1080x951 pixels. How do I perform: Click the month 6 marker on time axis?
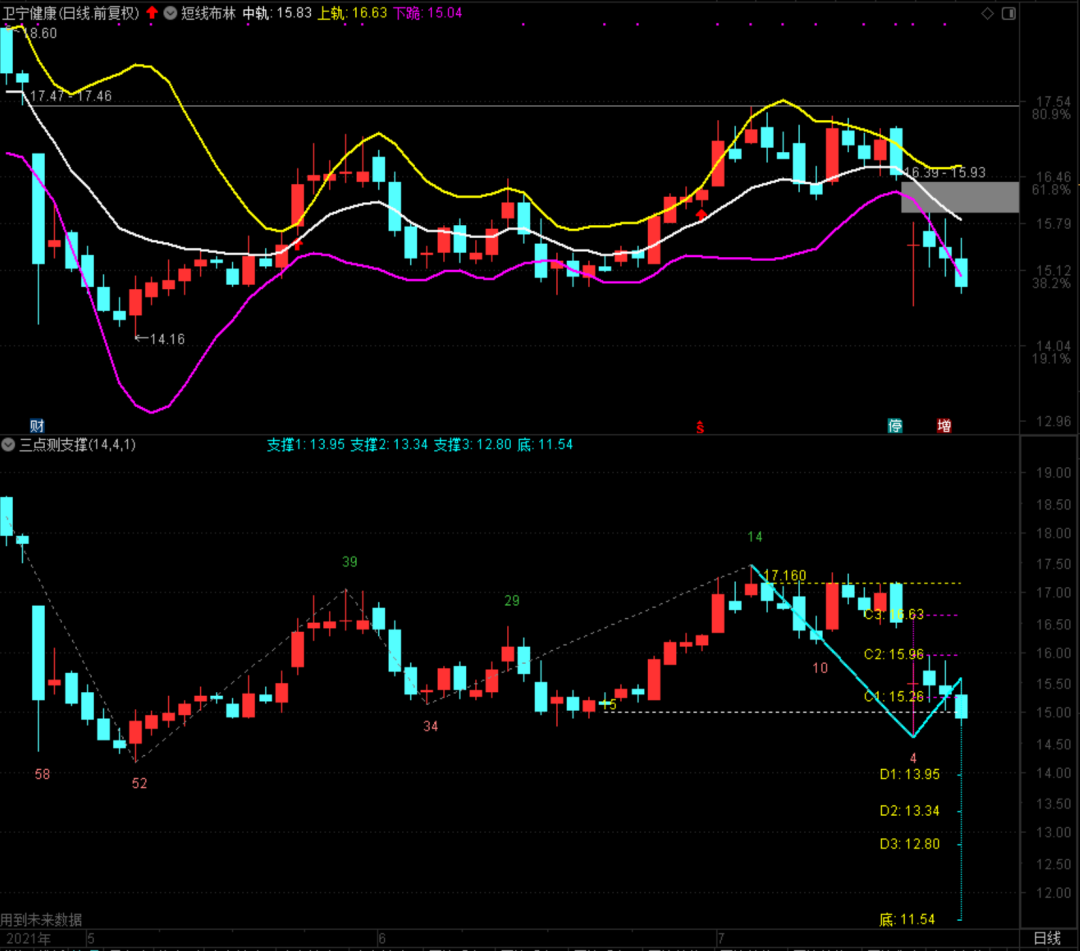pos(382,939)
